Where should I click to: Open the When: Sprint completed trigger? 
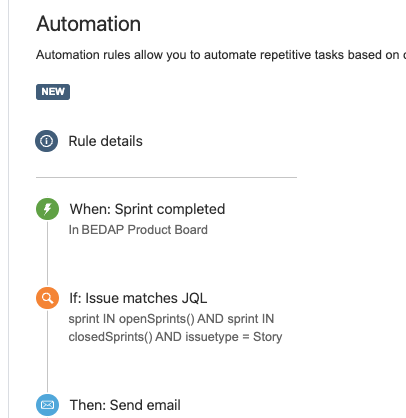point(147,209)
